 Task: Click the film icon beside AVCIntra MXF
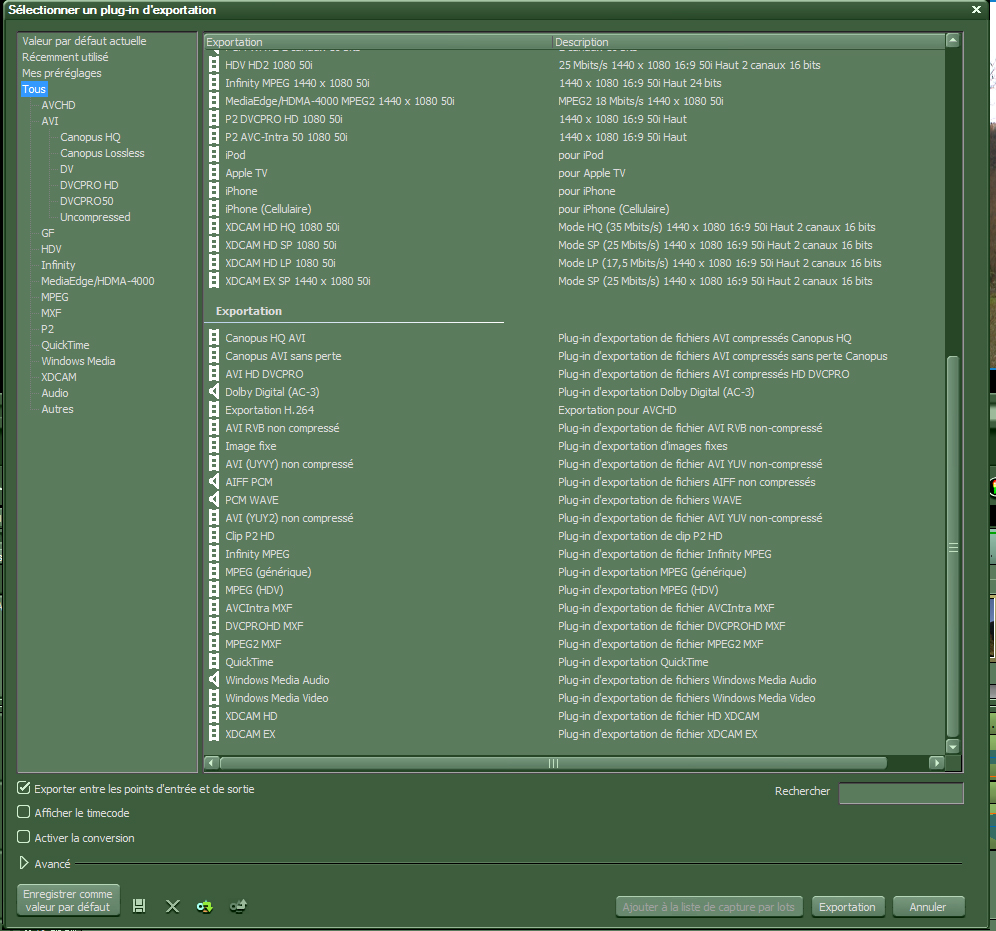tap(214, 608)
